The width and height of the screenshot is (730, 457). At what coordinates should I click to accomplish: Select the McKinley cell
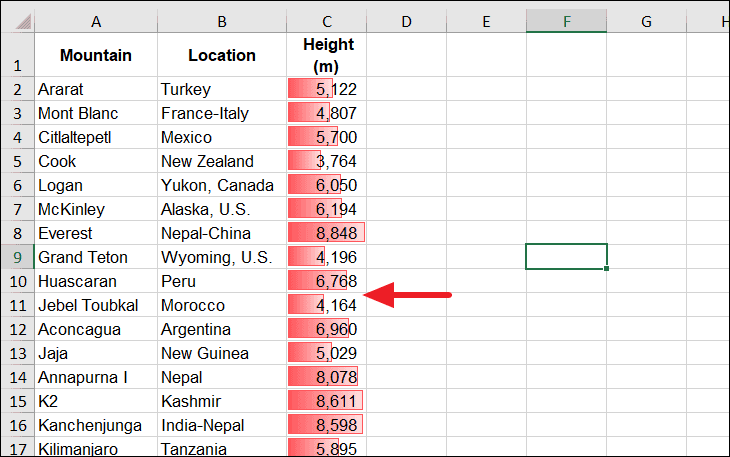pos(96,209)
